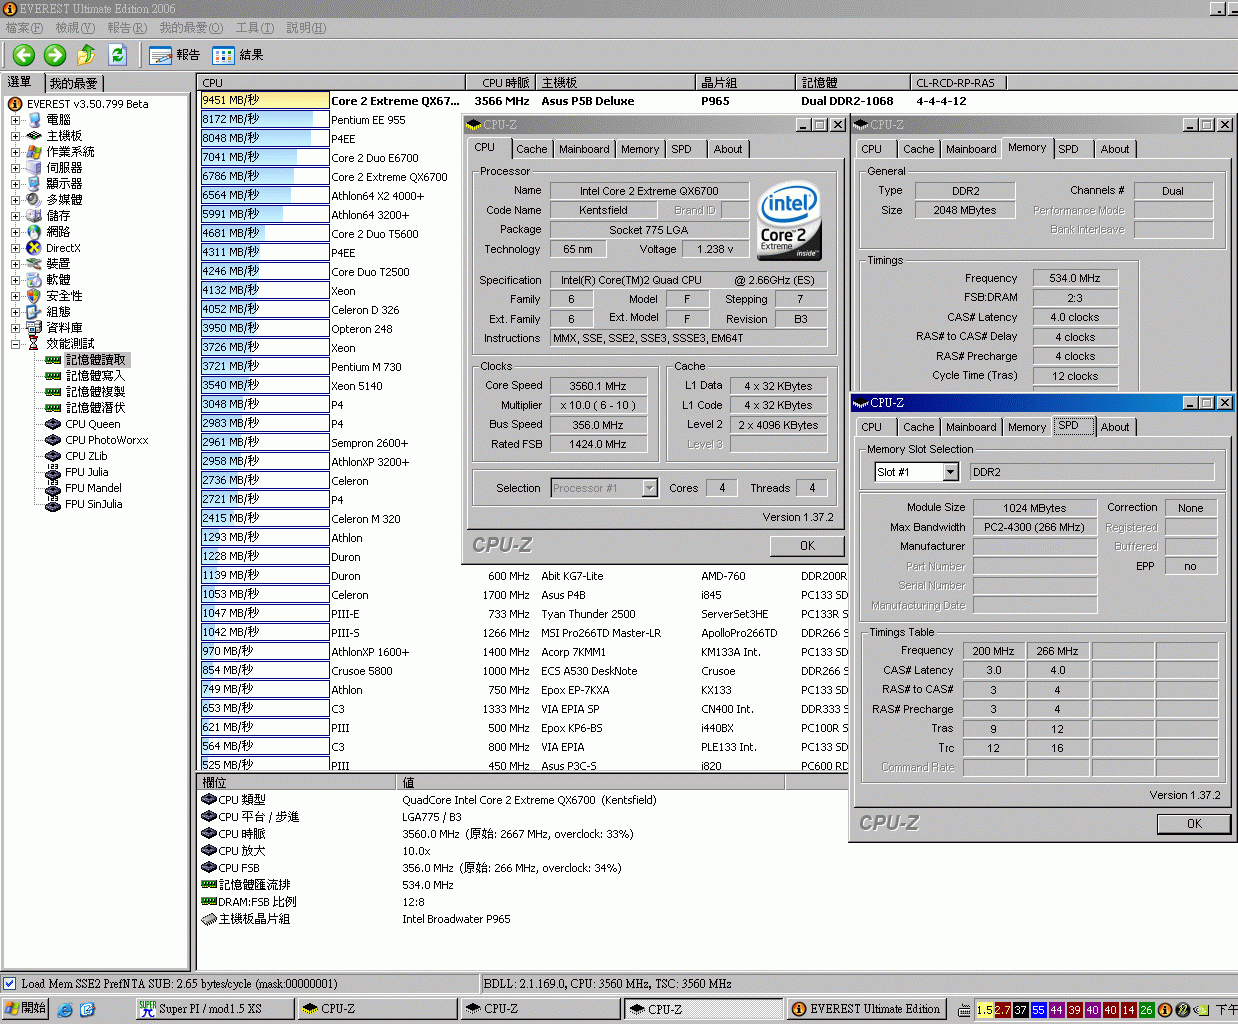This screenshot has width=1238, height=1024.
Task: Open the Processor #1 selection dropdown
Action: (649, 488)
